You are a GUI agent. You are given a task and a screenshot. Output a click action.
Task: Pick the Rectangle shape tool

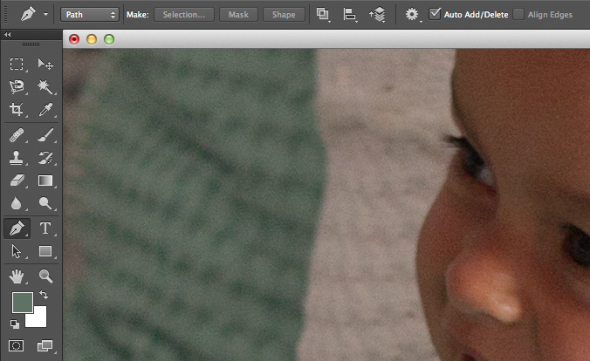[x=45, y=251]
